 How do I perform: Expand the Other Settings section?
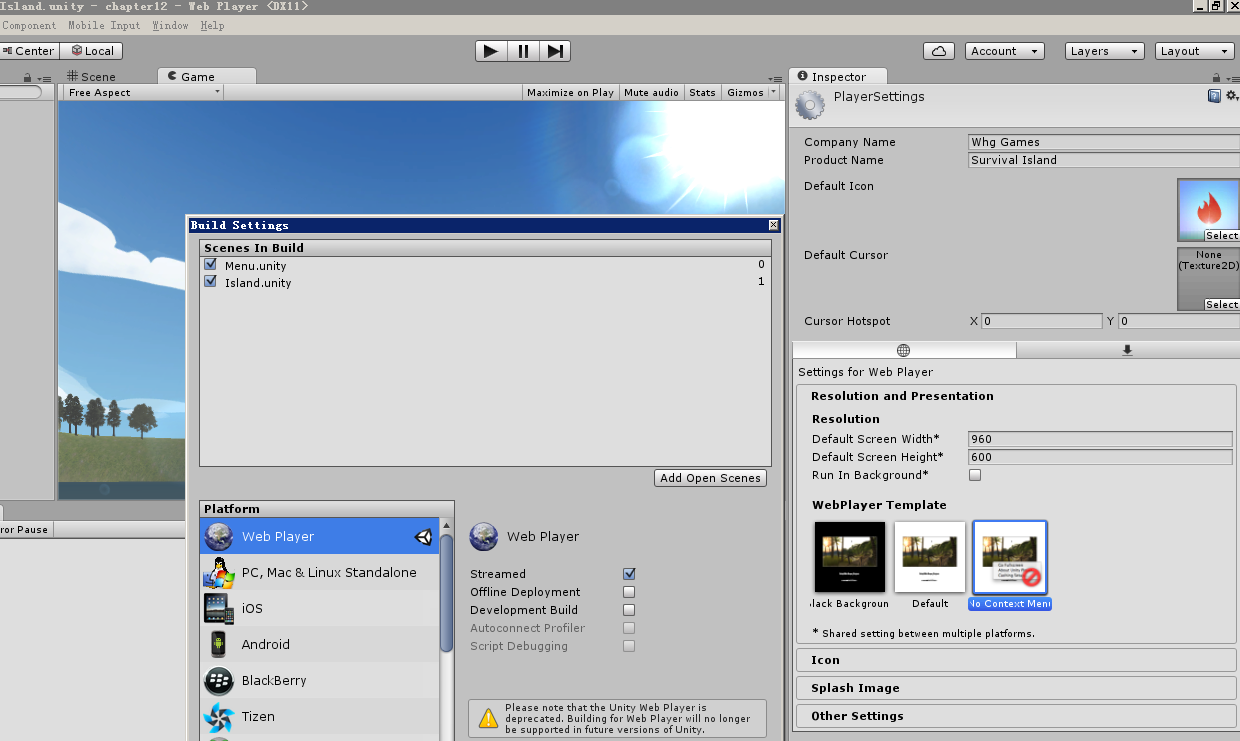1018,716
